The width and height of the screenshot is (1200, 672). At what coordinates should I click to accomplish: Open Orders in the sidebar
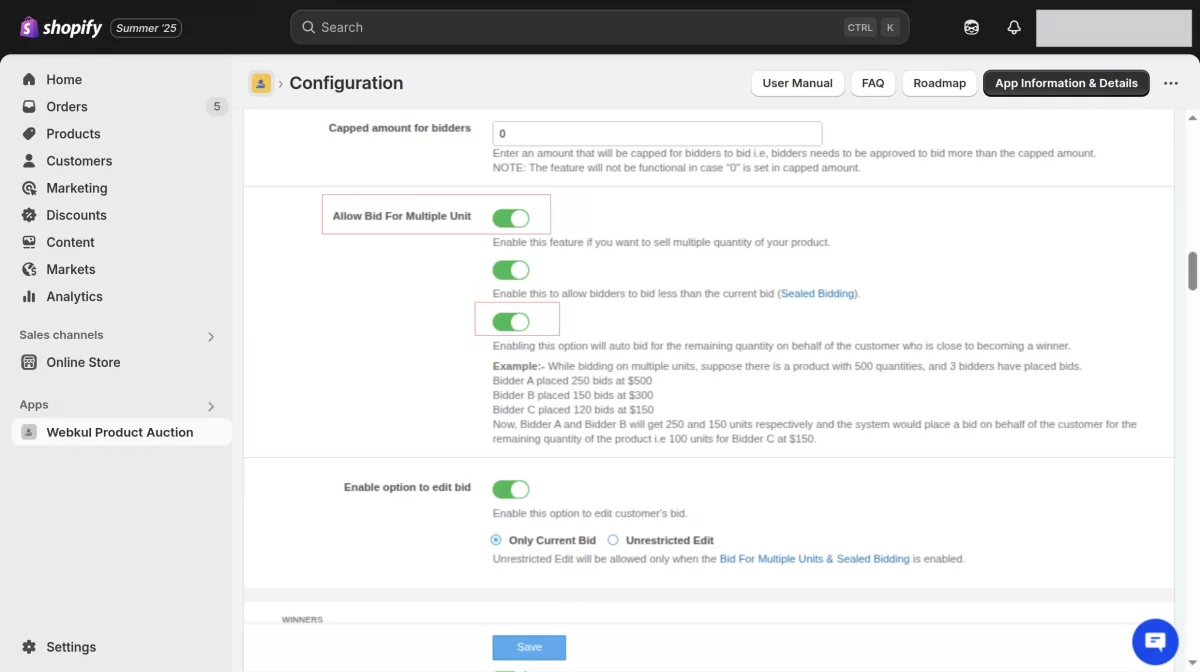pos(67,107)
